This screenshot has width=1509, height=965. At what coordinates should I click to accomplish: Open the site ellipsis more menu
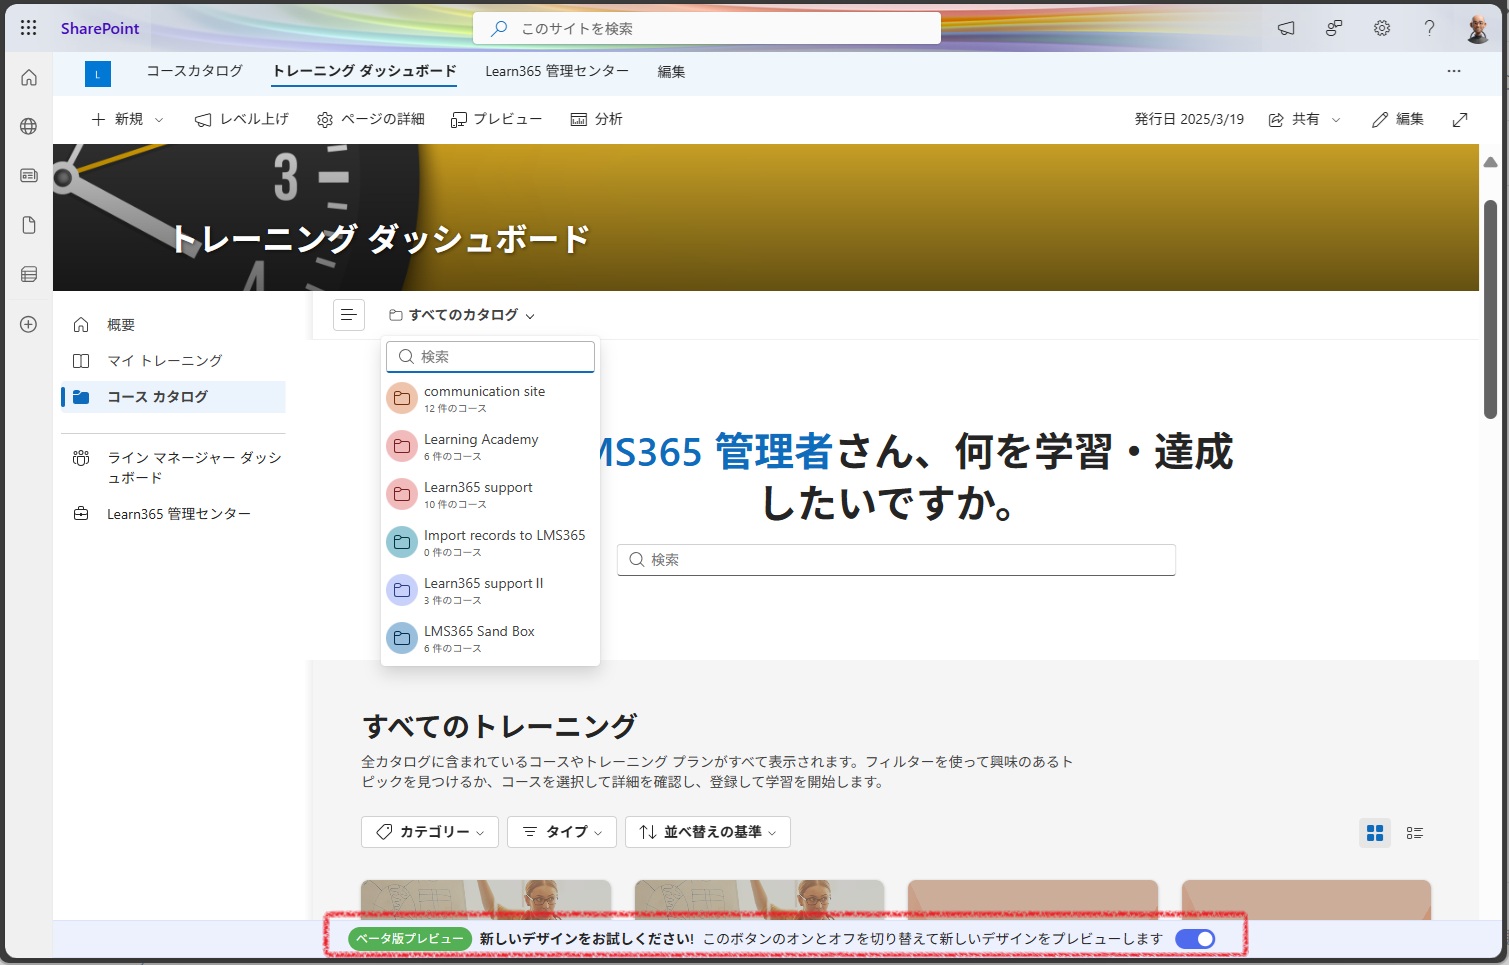[1454, 71]
